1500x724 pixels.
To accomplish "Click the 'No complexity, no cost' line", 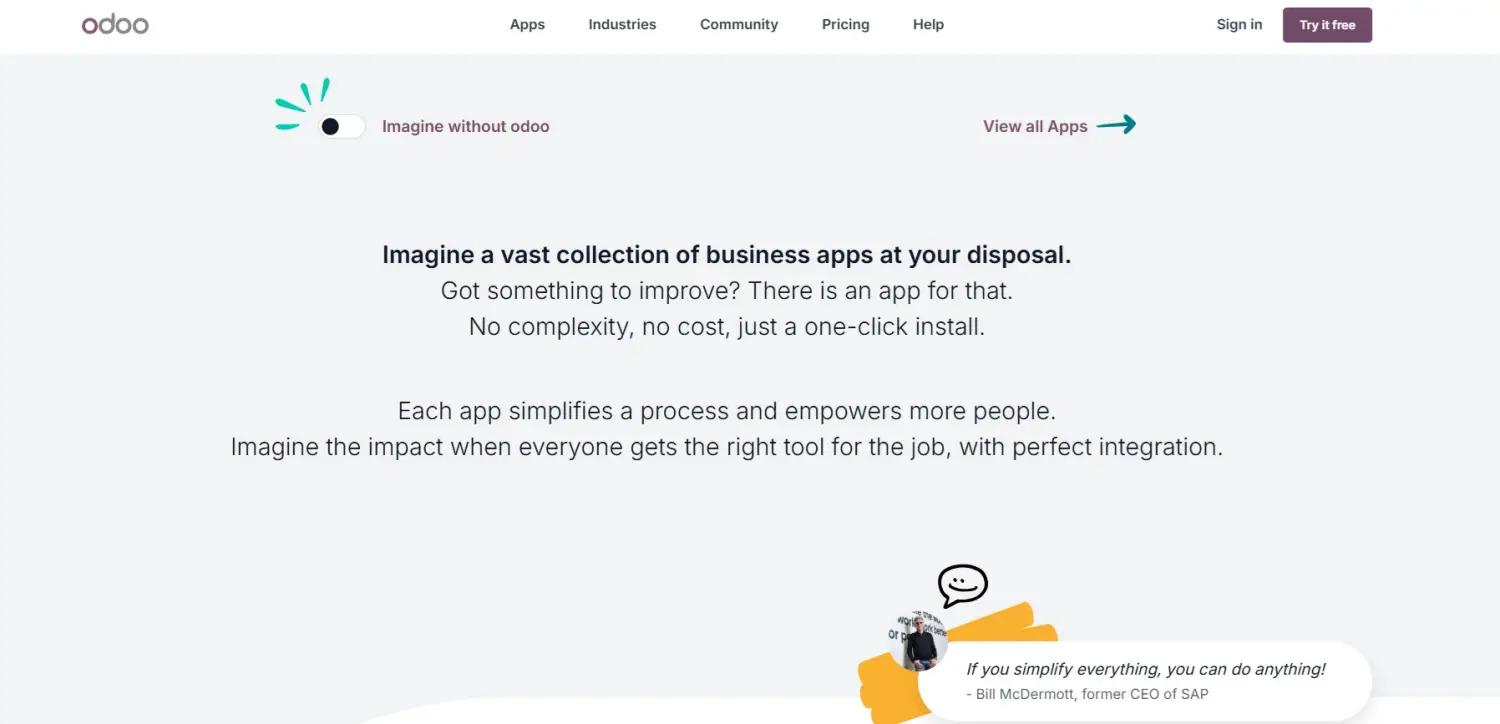I will pos(727,327).
